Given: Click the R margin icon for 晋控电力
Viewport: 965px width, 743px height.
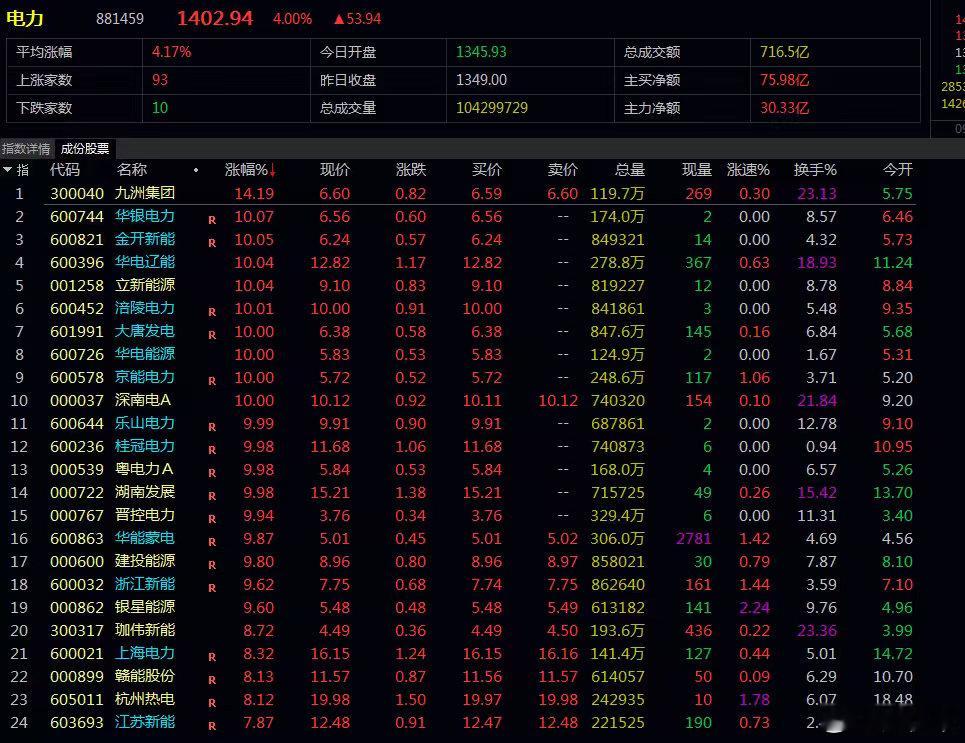Looking at the screenshot, I should 212,518.
